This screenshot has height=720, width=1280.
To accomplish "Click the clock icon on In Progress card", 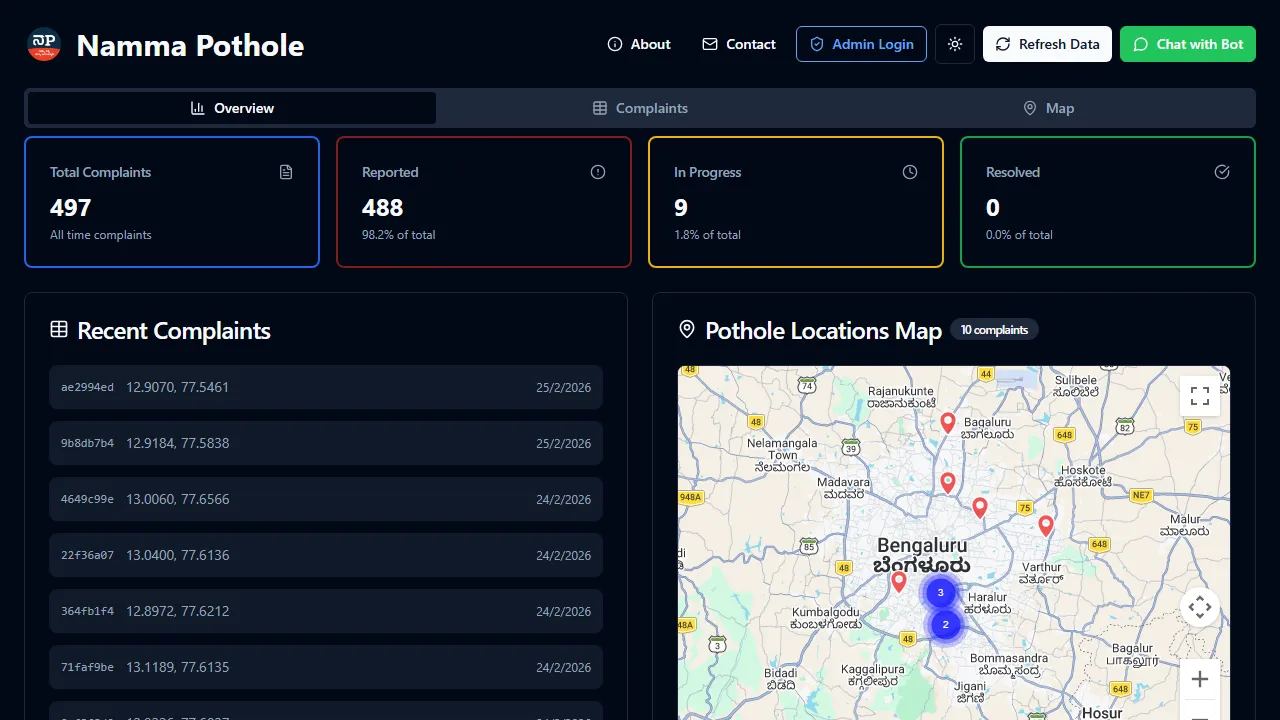I will click(x=910, y=171).
